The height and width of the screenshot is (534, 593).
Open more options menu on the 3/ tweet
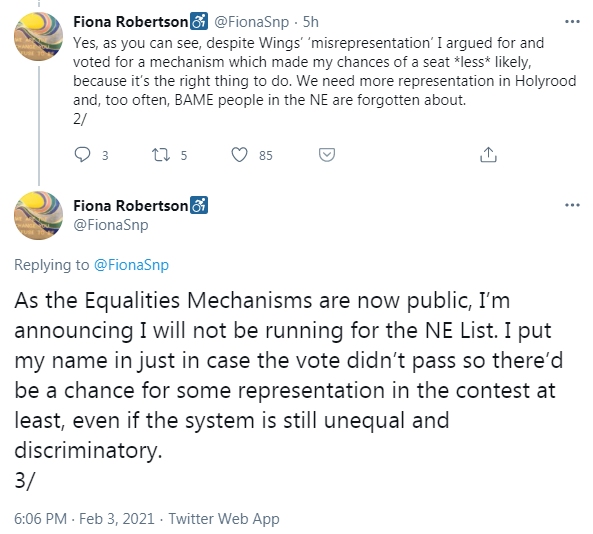(x=572, y=205)
